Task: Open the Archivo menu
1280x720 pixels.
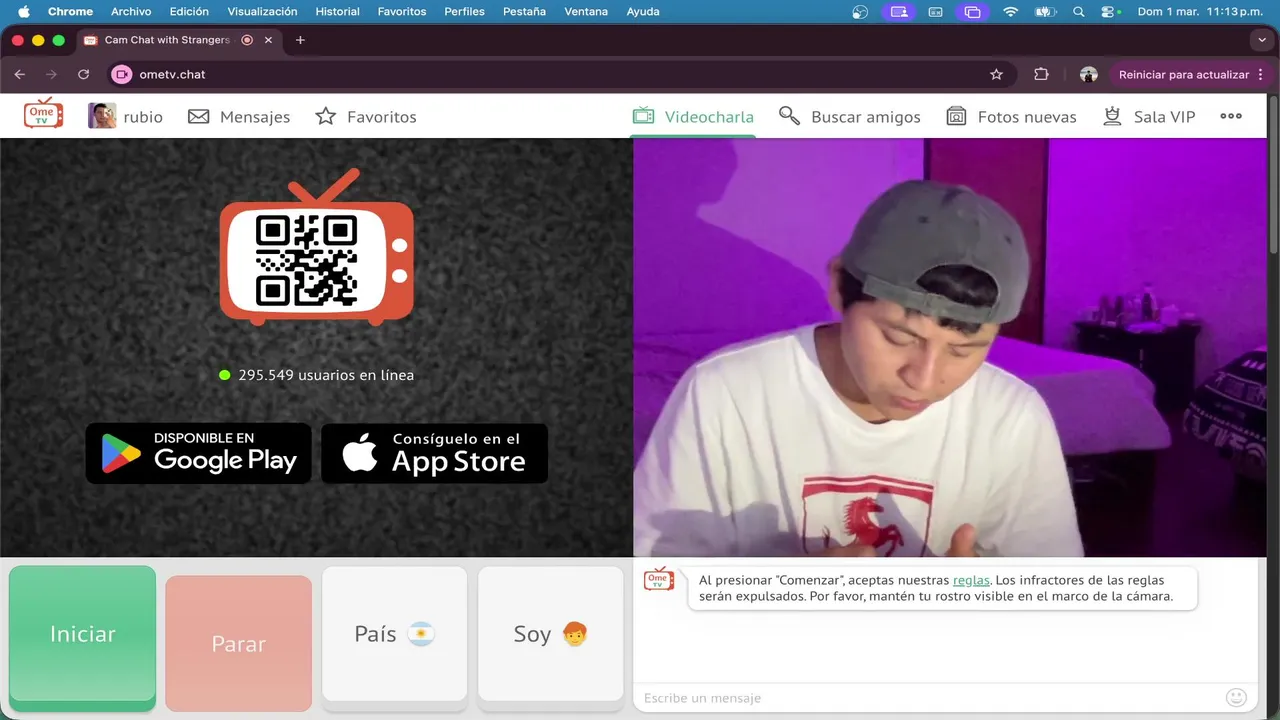Action: 131,12
